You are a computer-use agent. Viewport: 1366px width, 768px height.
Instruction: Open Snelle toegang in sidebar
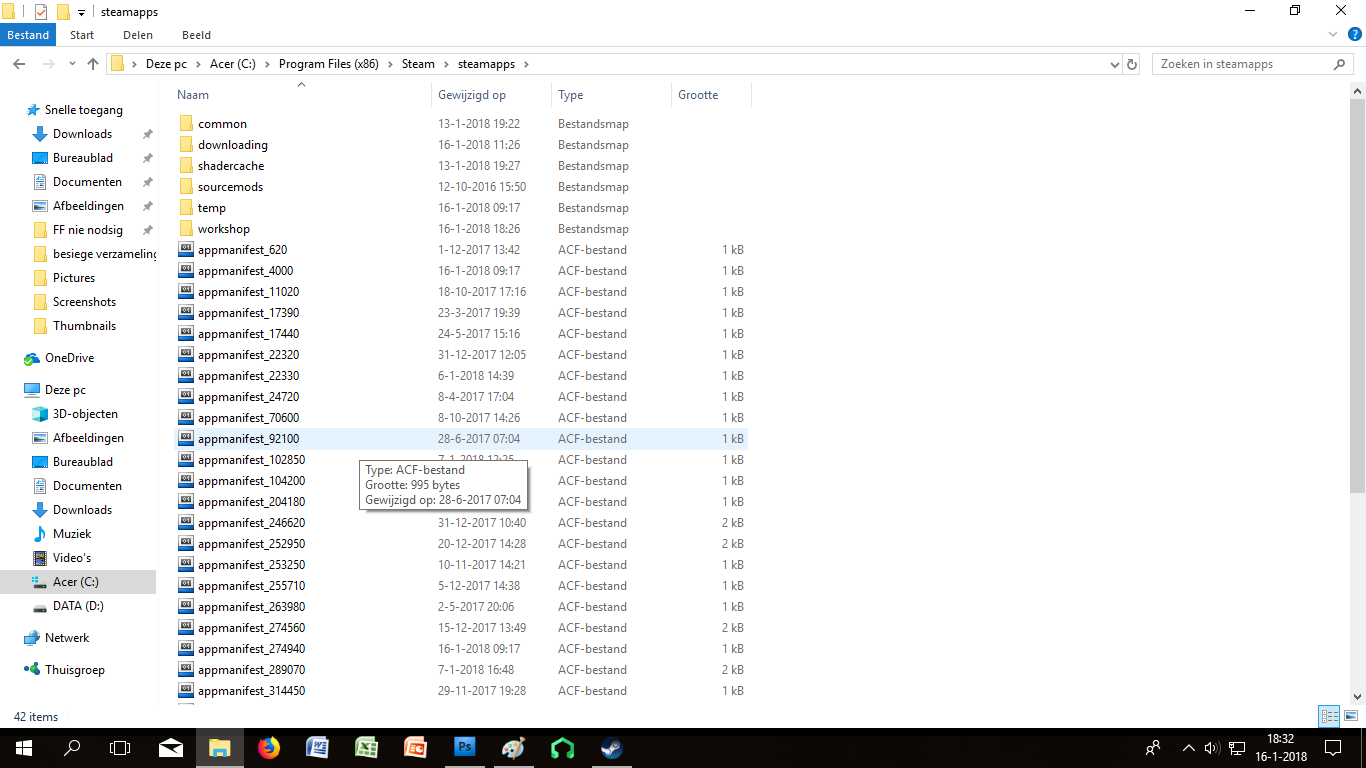pyautogui.click(x=83, y=110)
